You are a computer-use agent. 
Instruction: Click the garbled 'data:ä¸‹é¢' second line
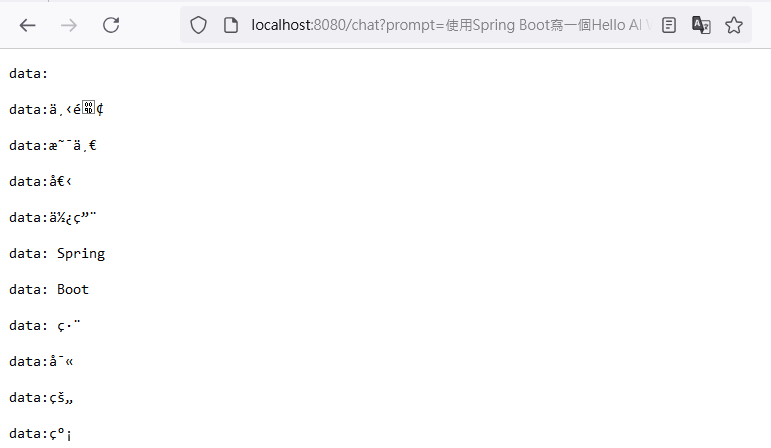point(56,109)
